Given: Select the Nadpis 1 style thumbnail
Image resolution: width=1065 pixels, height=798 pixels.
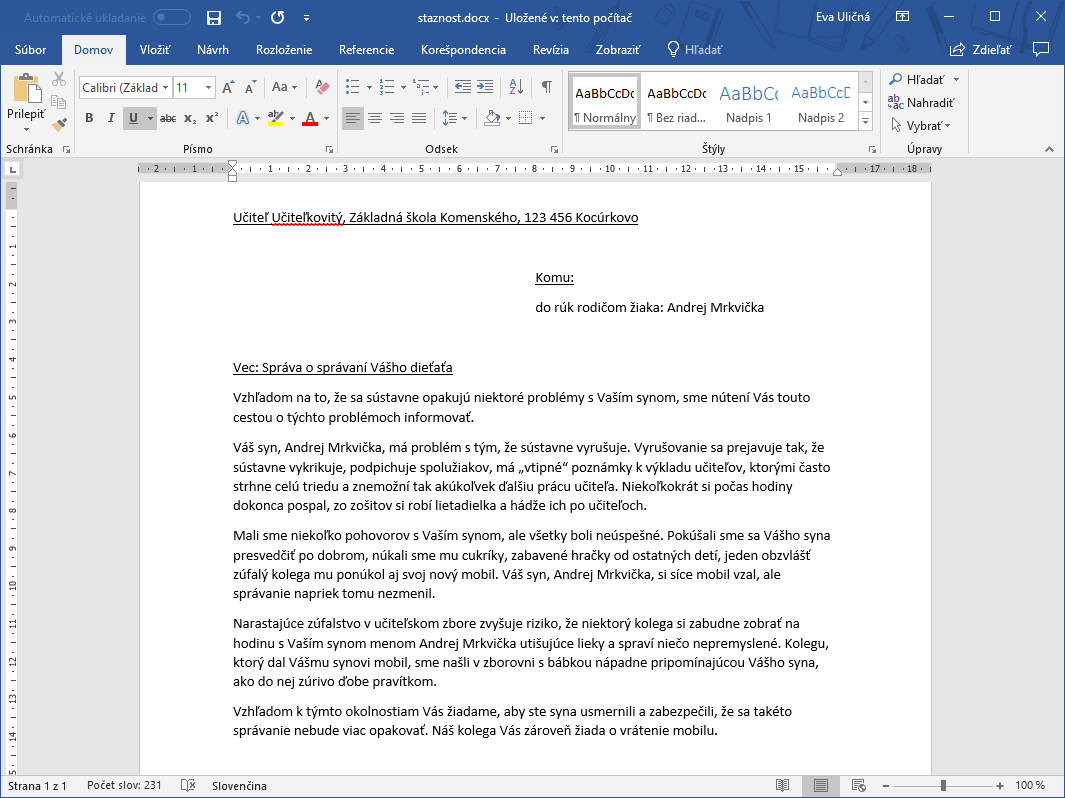Looking at the screenshot, I should pyautogui.click(x=748, y=102).
